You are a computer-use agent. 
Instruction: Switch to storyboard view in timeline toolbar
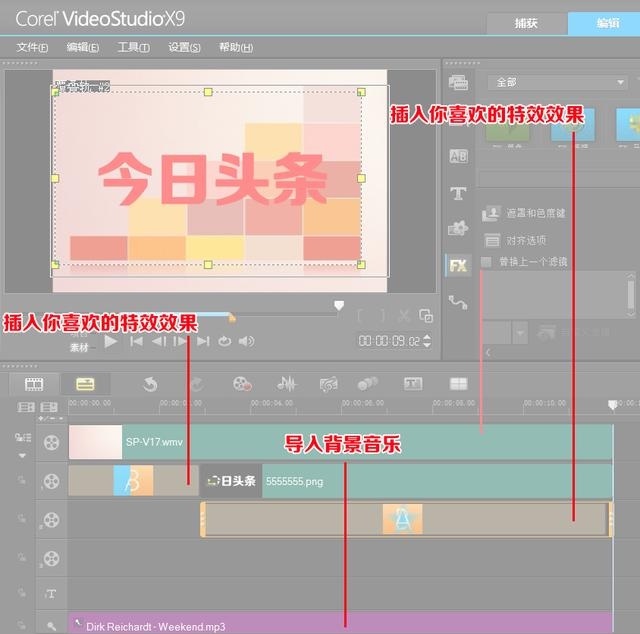[x=34, y=384]
